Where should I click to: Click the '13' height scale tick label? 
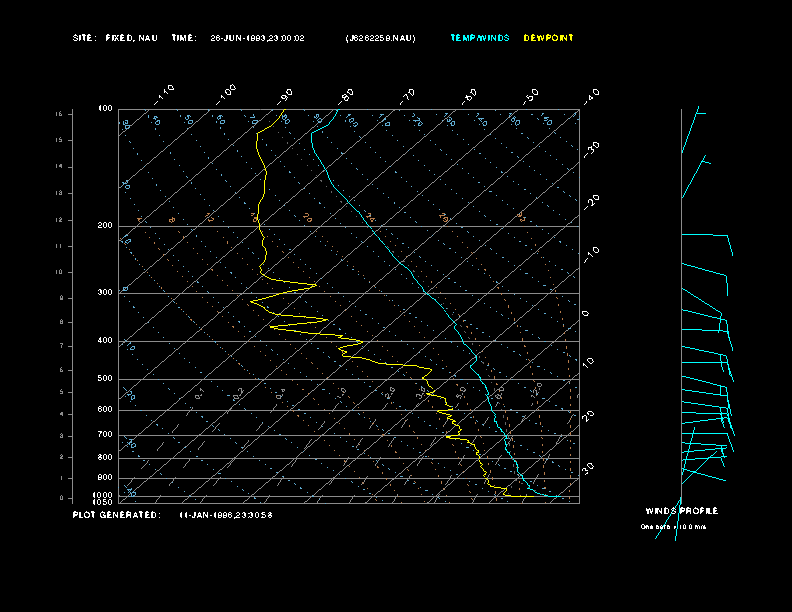pyautogui.click(x=59, y=193)
